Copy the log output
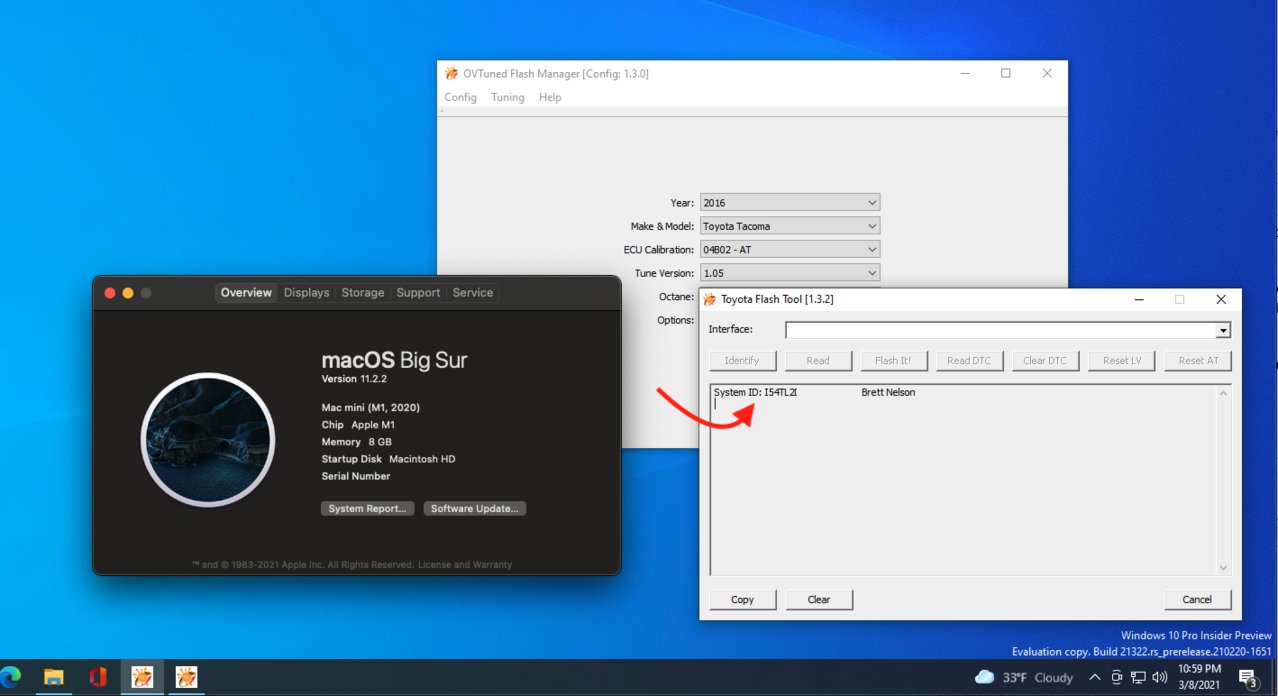The image size is (1278, 696). [742, 599]
